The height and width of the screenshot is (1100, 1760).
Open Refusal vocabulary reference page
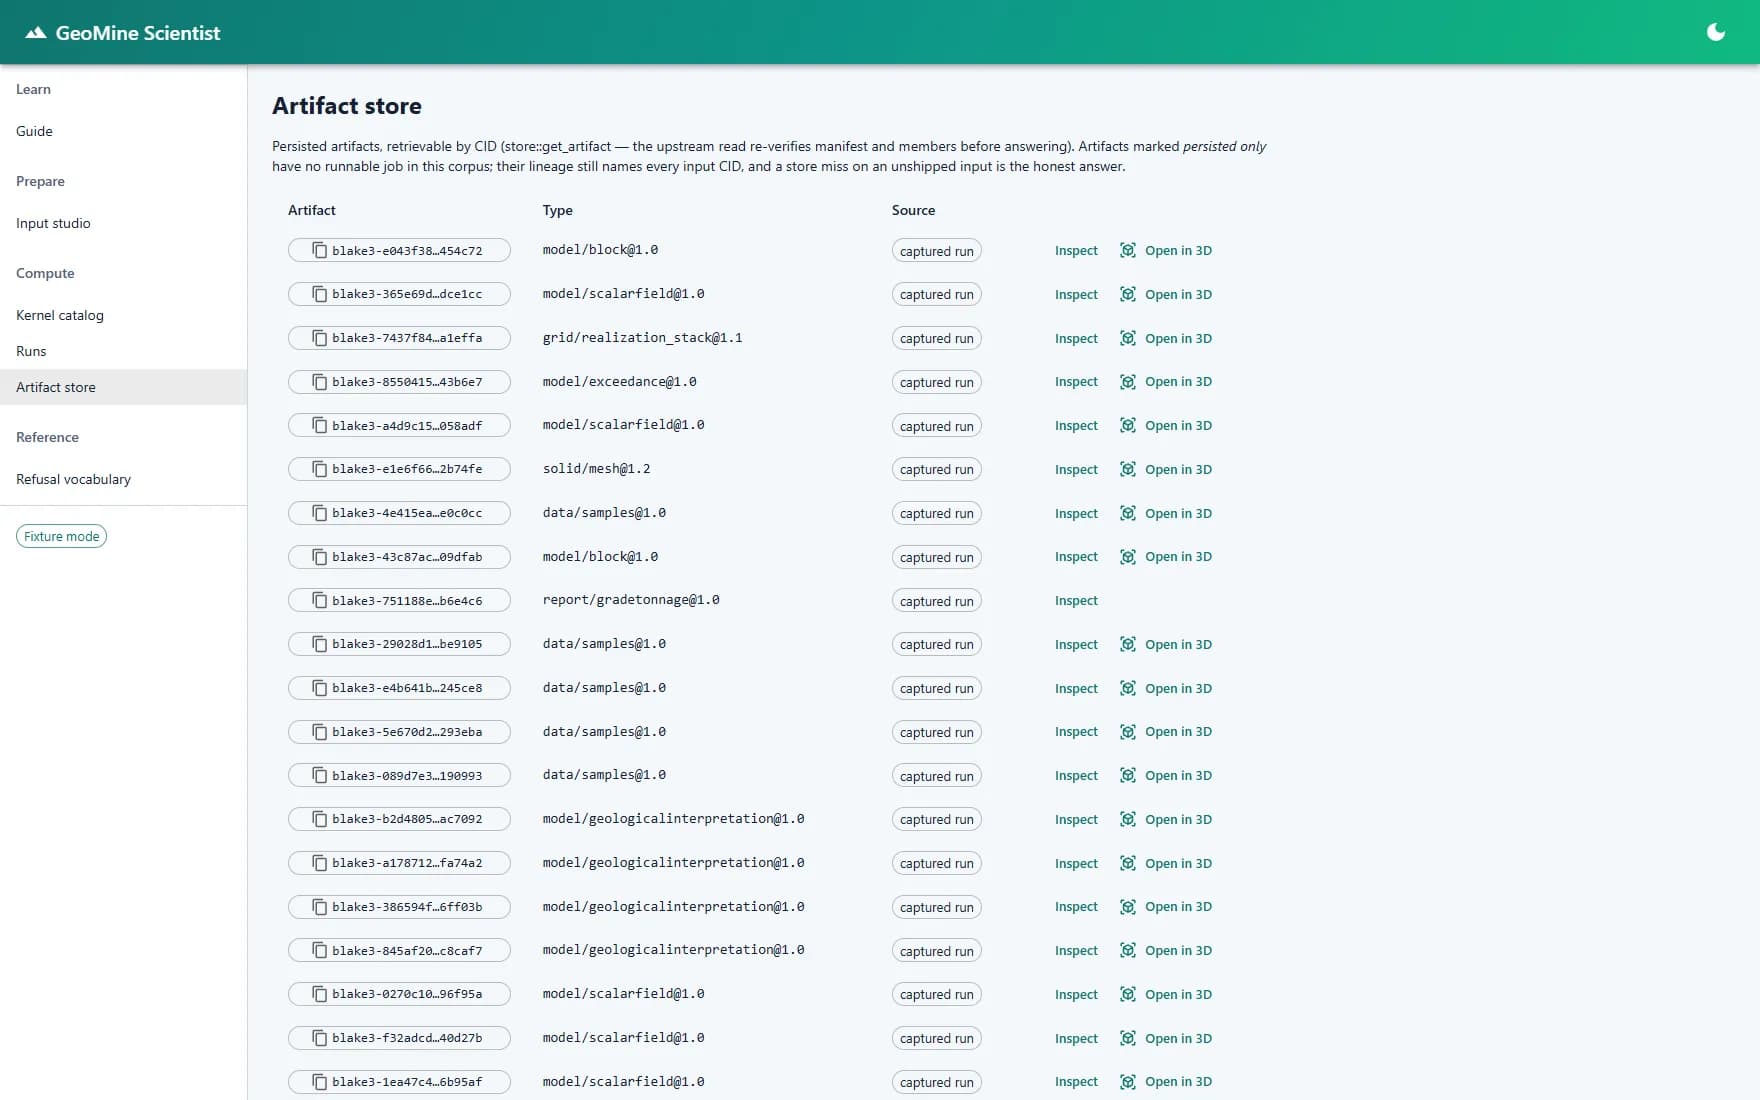pos(73,479)
